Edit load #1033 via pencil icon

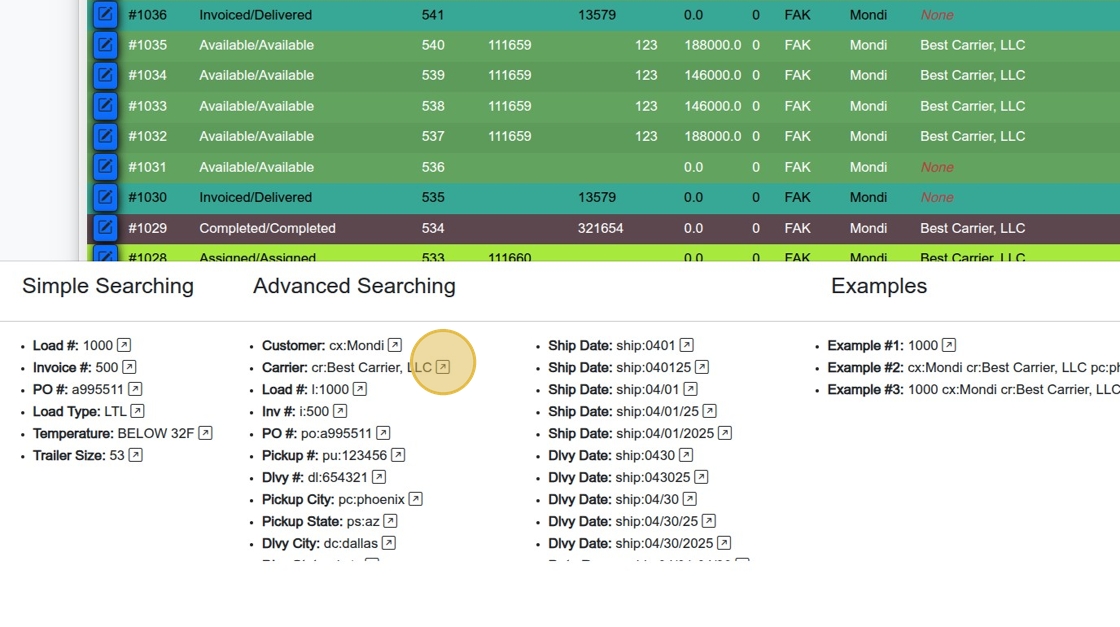(x=105, y=106)
